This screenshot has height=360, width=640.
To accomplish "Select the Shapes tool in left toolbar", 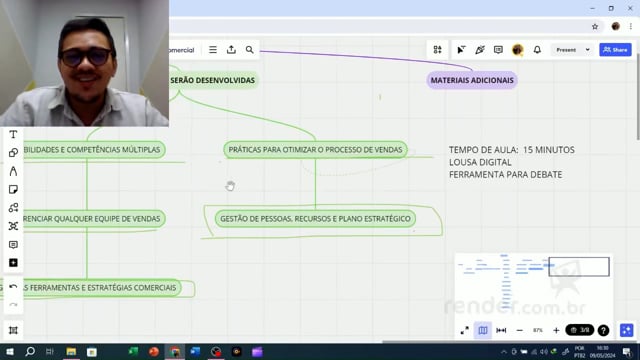I will (x=13, y=153).
